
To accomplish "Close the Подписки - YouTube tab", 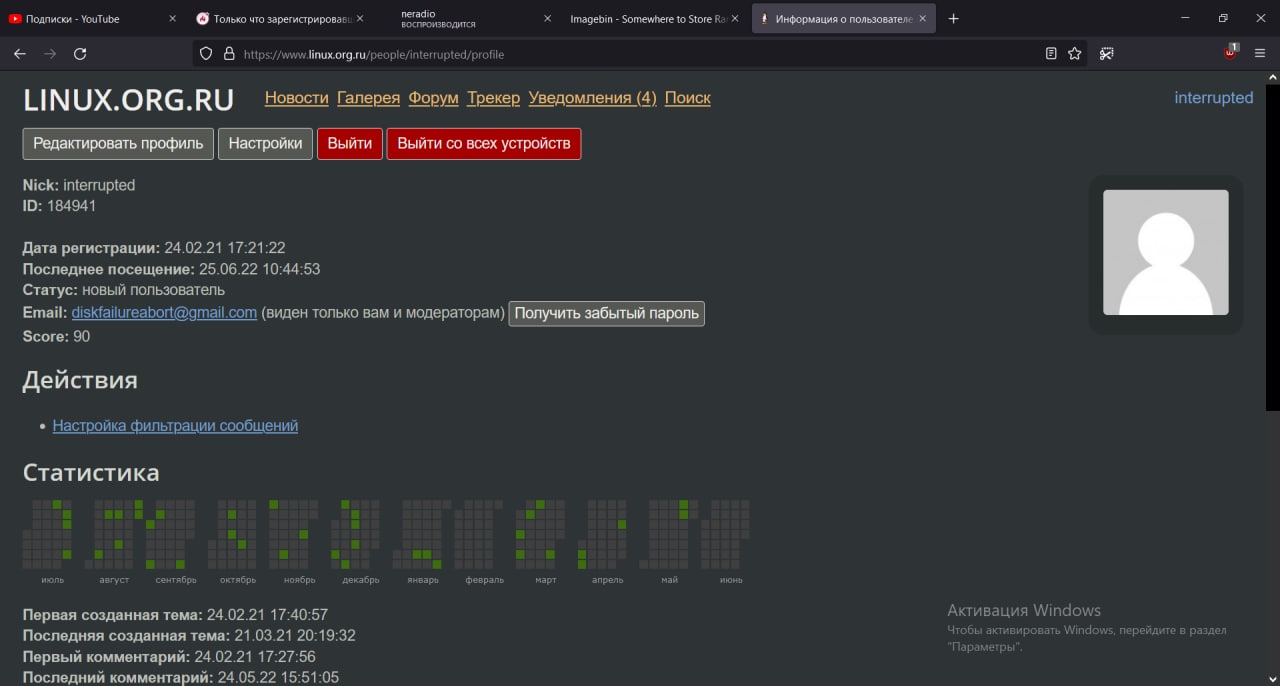I will pyautogui.click(x=172, y=19).
